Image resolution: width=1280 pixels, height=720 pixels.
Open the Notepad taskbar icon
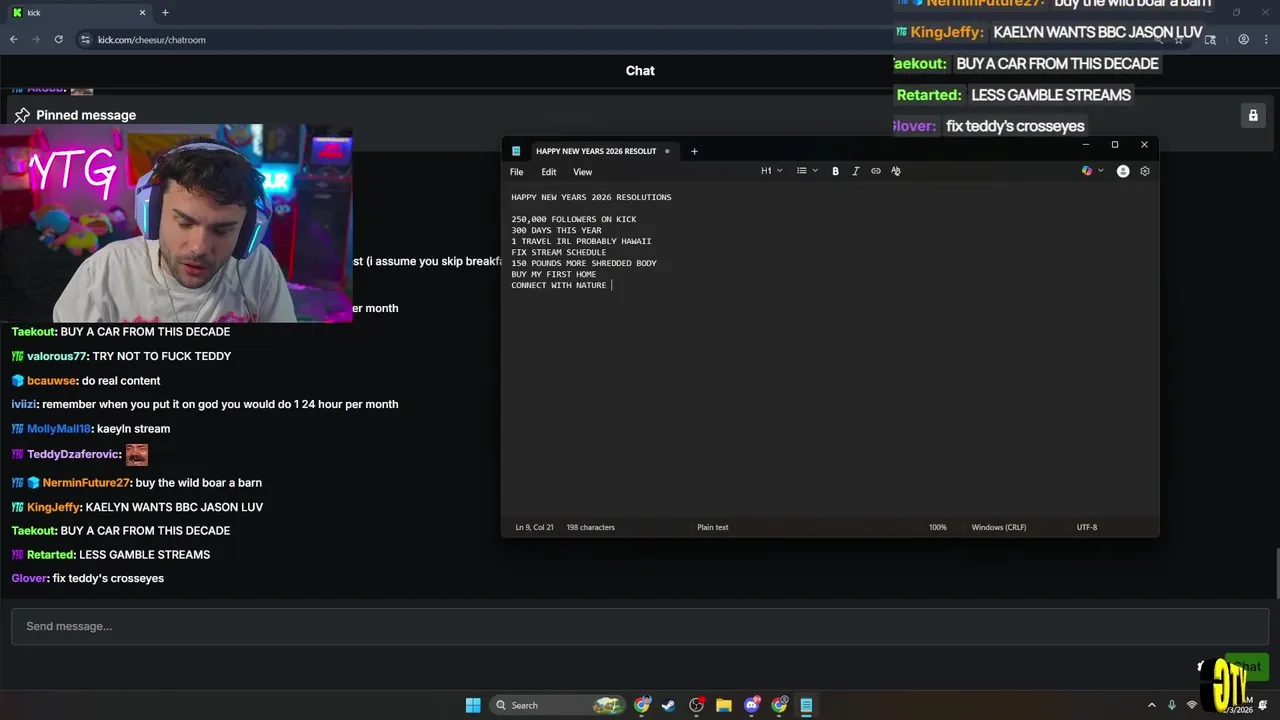[x=806, y=705]
